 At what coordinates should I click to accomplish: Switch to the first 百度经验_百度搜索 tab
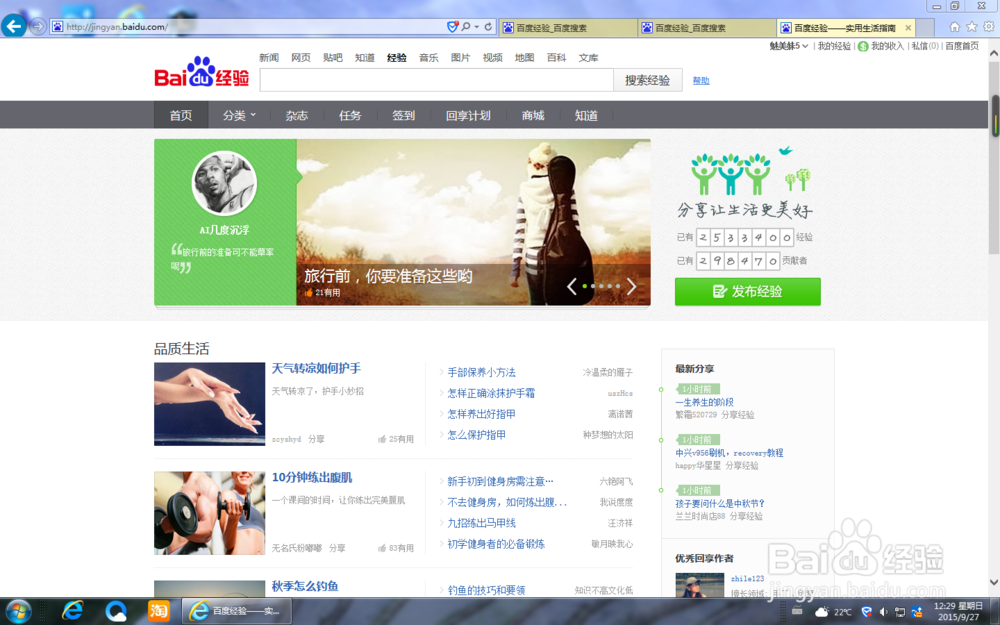(568, 28)
